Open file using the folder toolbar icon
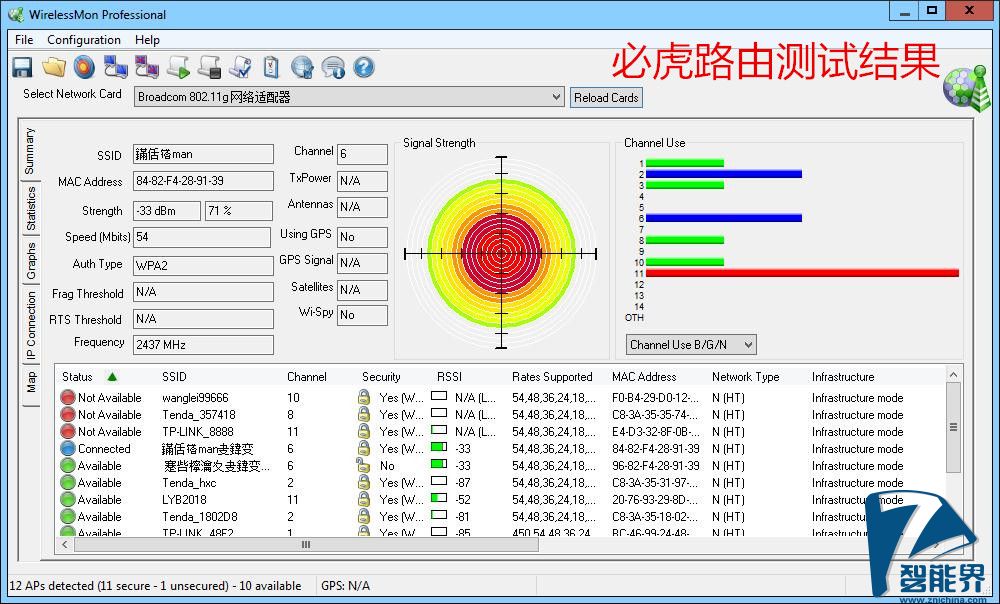The height and width of the screenshot is (604, 1000). click(54, 67)
